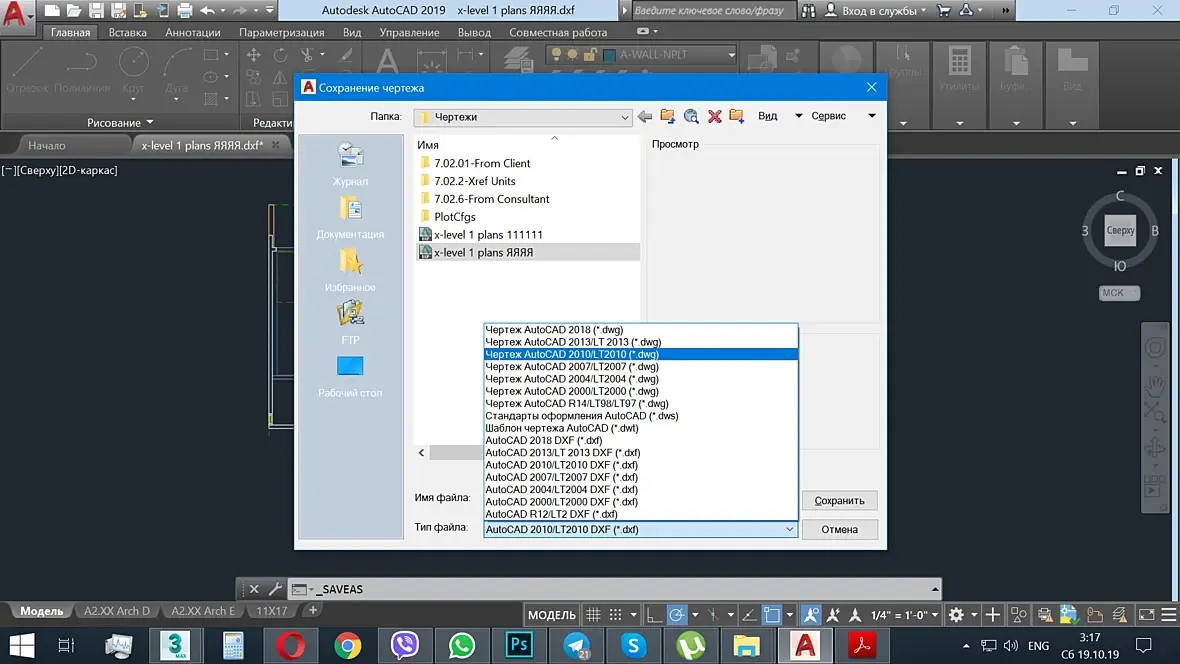Select AutoCAD 2018 DXF file type
The image size is (1180, 664).
[543, 440]
